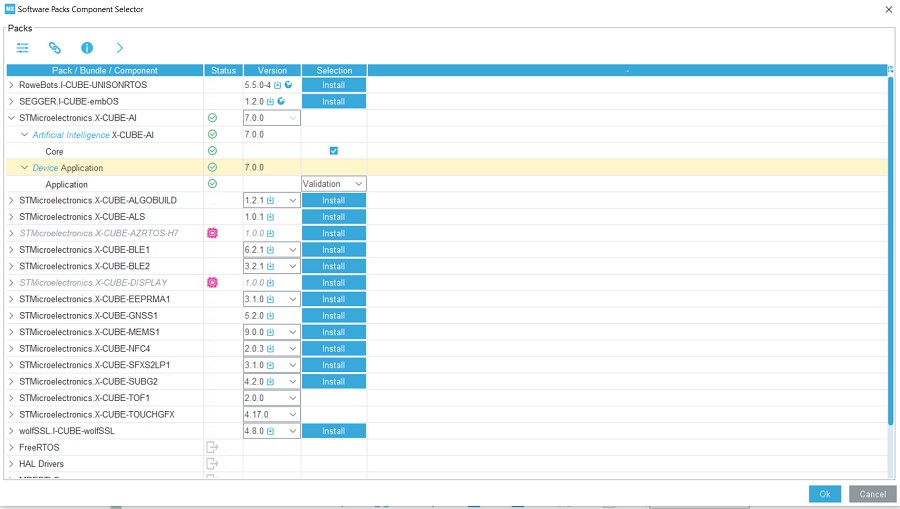The width and height of the screenshot is (900, 509).
Task: Collapse the Device Application bundle
Action: tap(24, 168)
